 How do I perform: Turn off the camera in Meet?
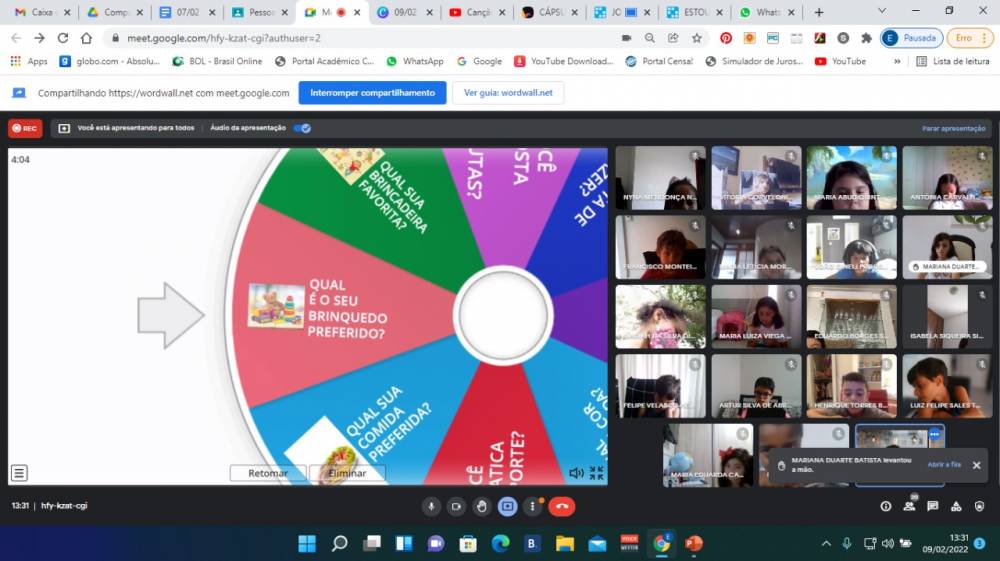click(456, 506)
